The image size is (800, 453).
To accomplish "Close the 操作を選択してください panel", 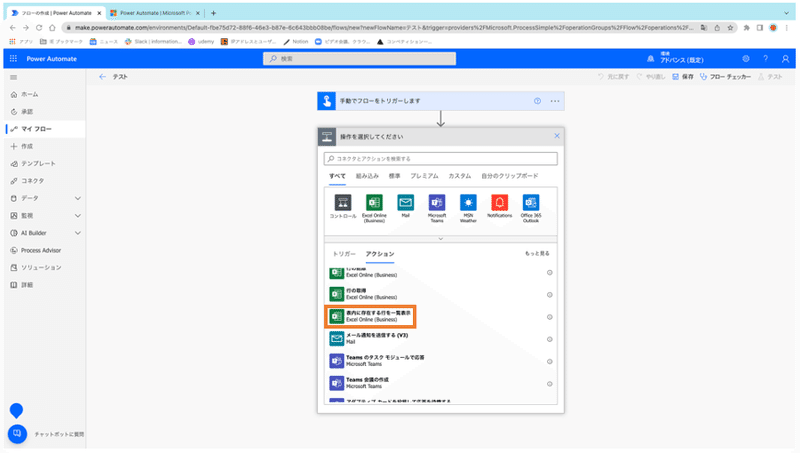I will 557,136.
